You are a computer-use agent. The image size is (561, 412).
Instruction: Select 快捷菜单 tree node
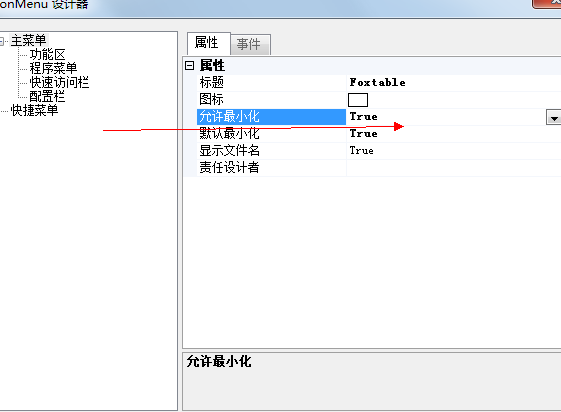[34, 110]
